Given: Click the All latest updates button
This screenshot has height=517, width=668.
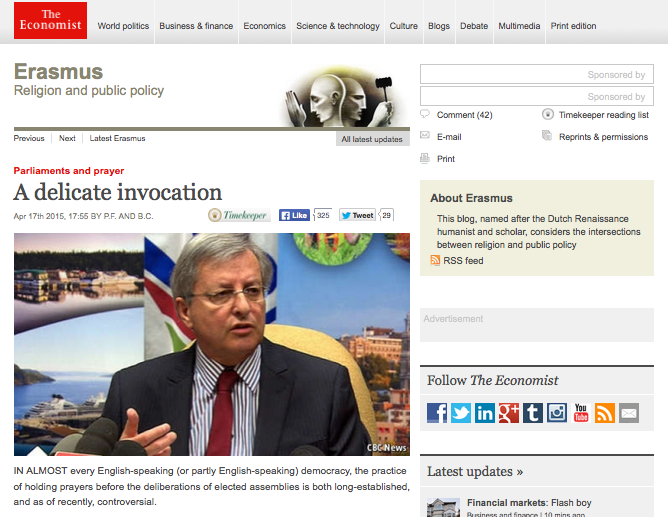Looking at the screenshot, I should click(372, 139).
